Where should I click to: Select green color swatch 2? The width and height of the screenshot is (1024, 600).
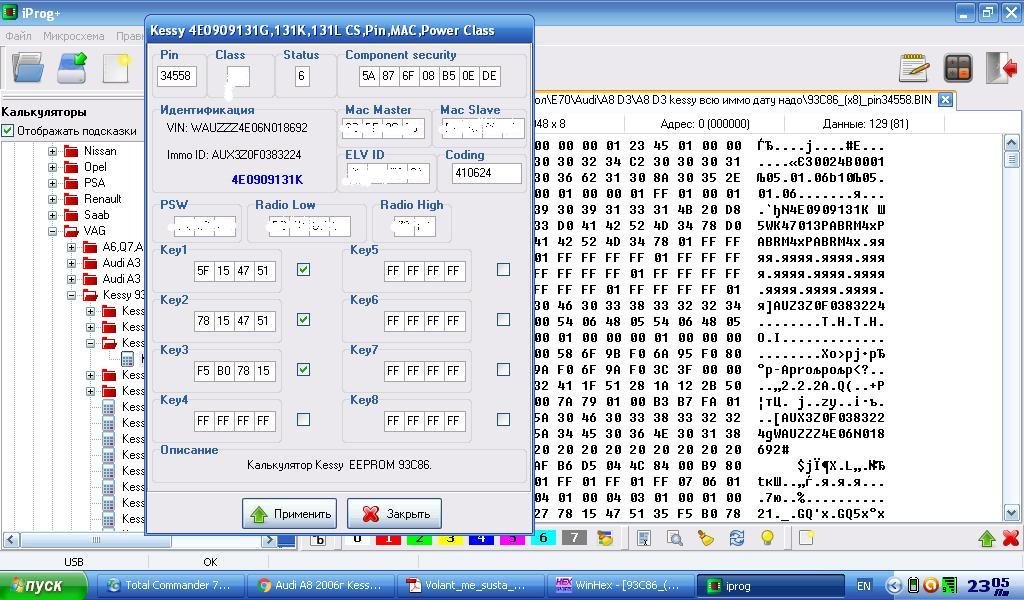pyautogui.click(x=419, y=539)
